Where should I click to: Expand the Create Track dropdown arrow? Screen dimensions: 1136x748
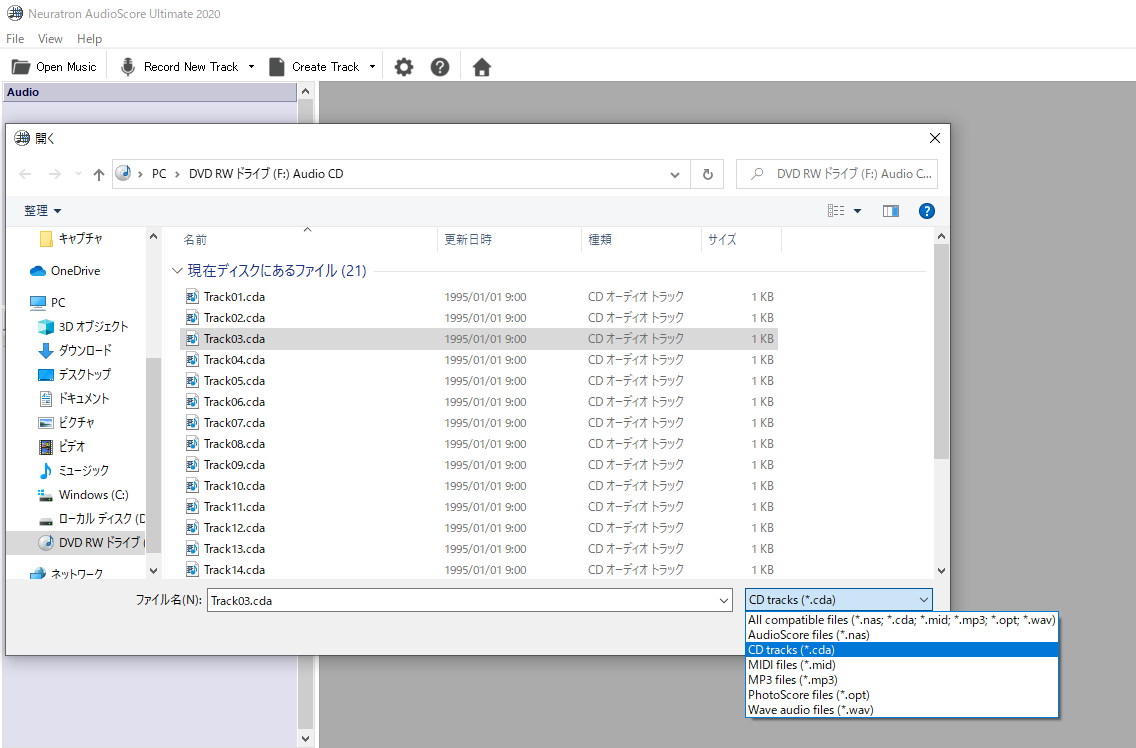tap(373, 67)
